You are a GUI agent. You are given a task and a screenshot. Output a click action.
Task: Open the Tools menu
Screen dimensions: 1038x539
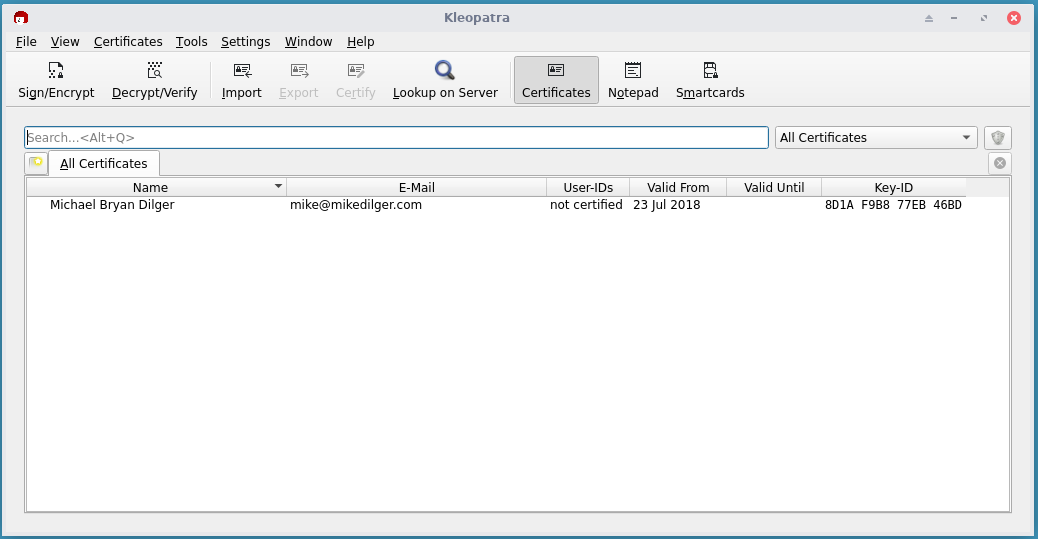point(191,42)
